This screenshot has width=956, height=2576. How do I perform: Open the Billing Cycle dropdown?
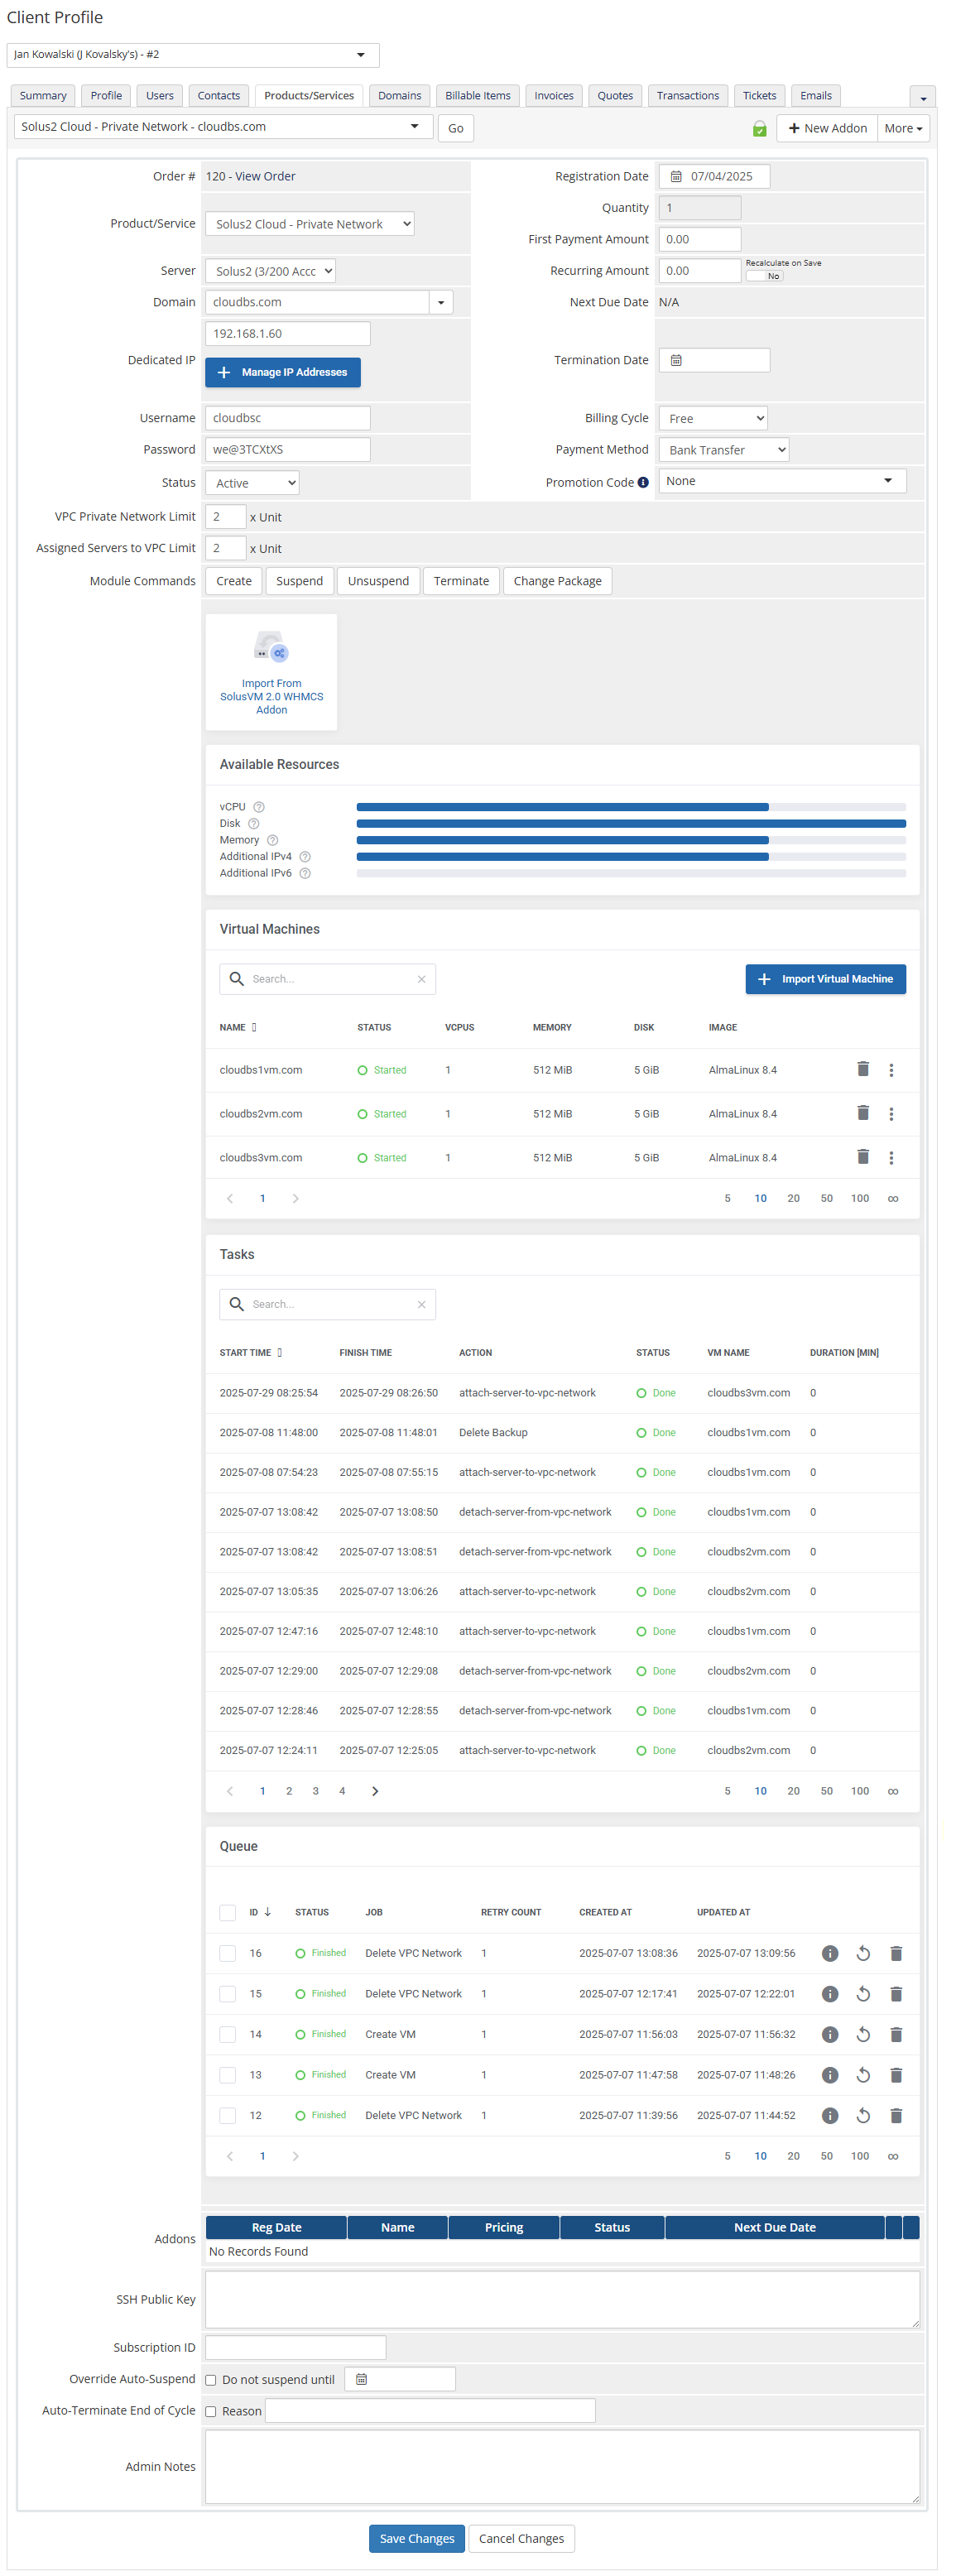(713, 418)
